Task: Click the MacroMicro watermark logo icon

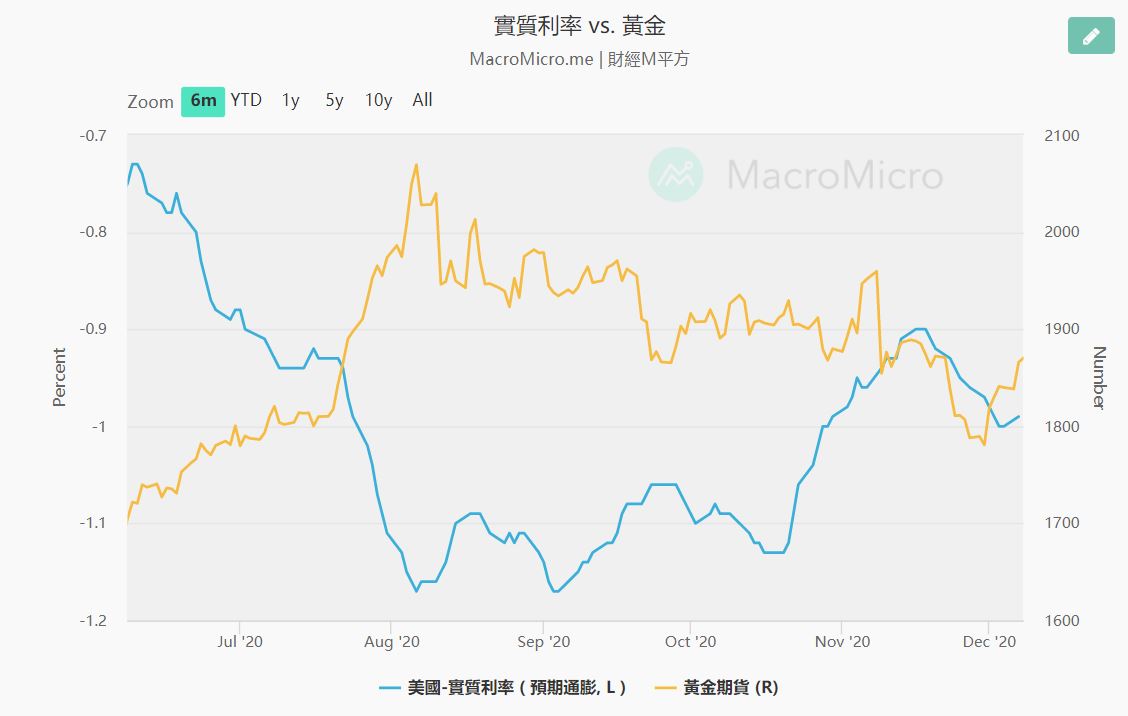Action: coord(676,175)
